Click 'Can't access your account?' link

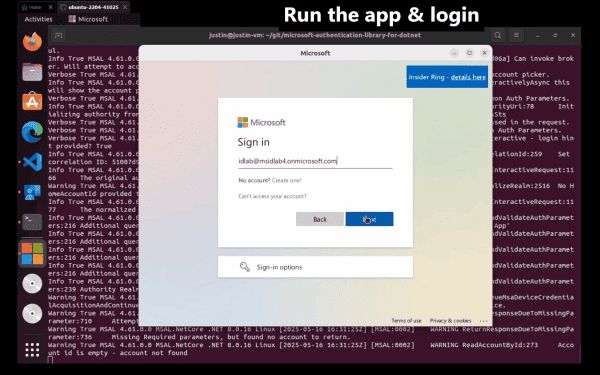(272, 196)
